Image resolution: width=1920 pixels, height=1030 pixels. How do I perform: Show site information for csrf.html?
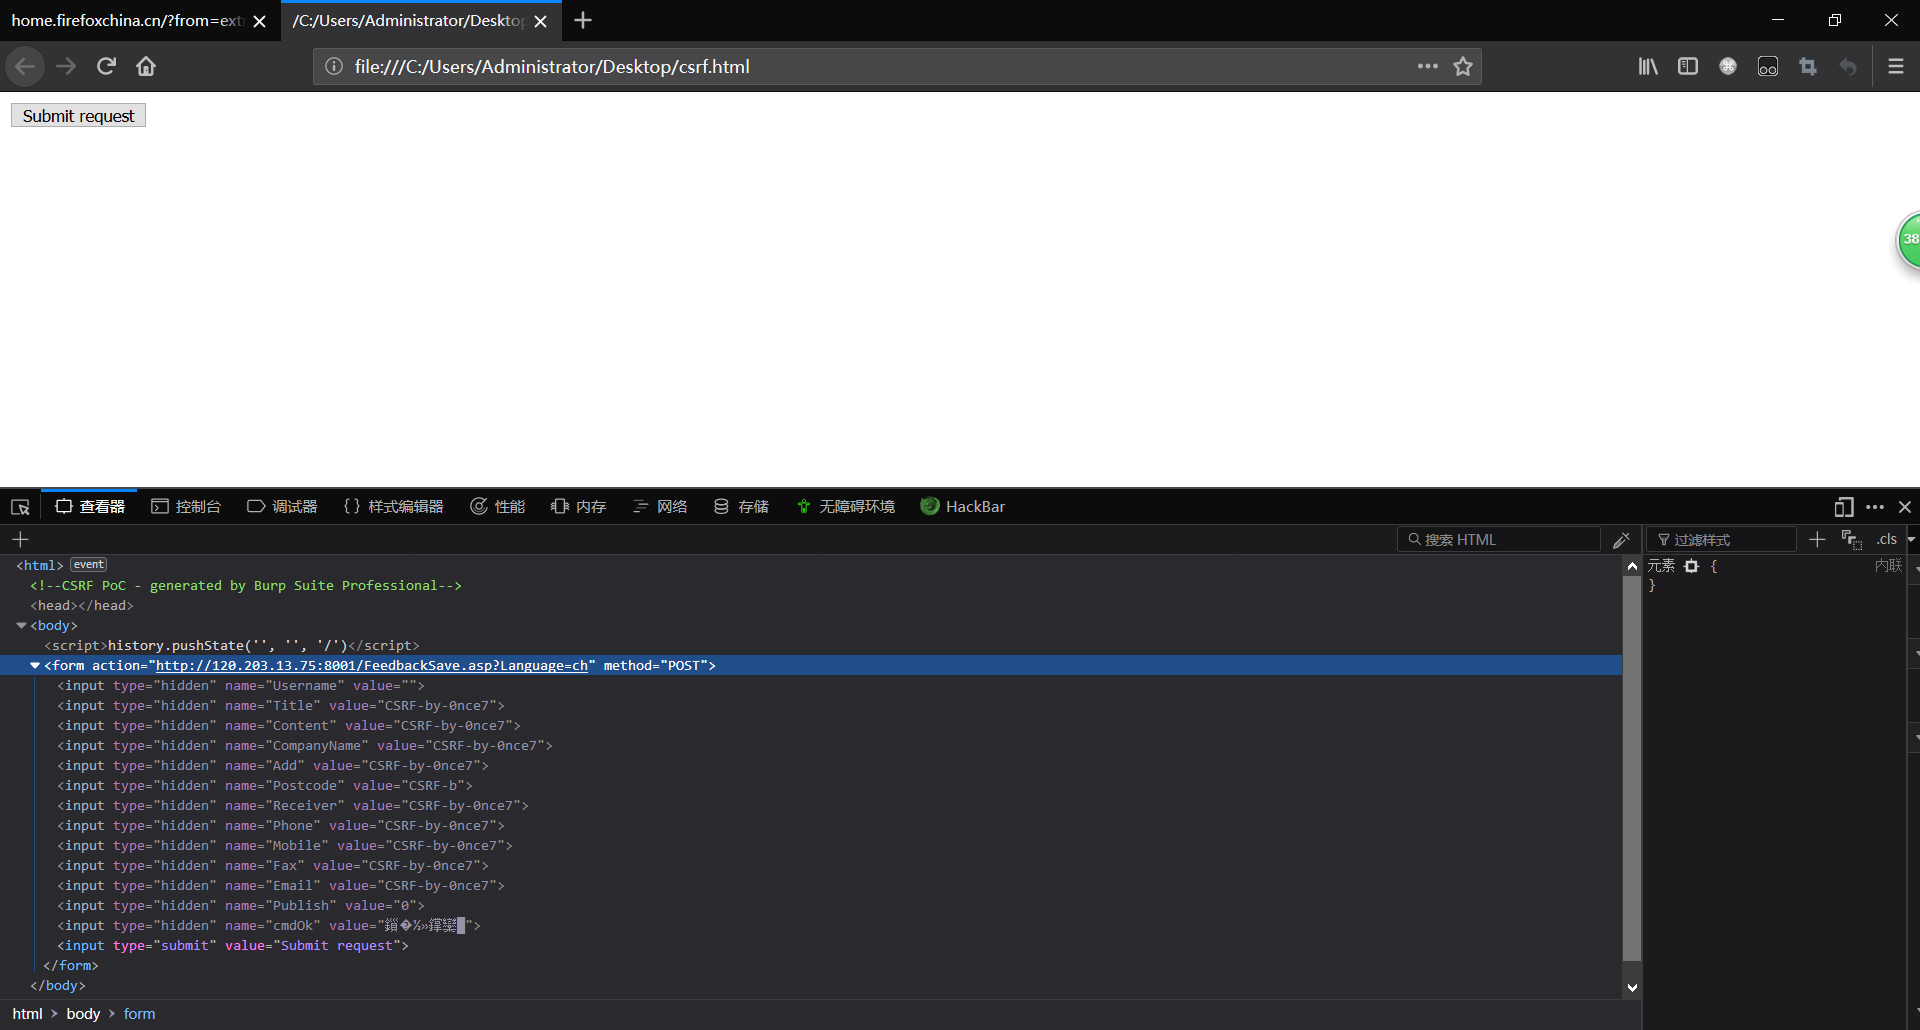334,66
